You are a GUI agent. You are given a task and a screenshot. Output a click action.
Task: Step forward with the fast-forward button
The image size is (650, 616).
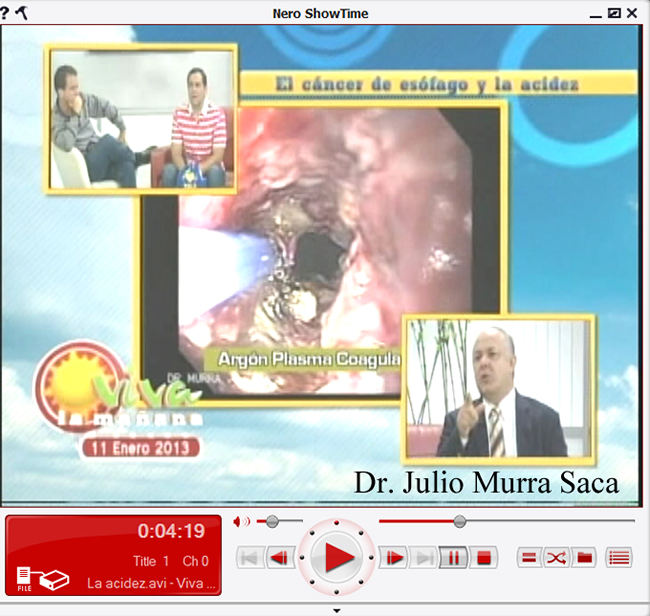(x=396, y=558)
